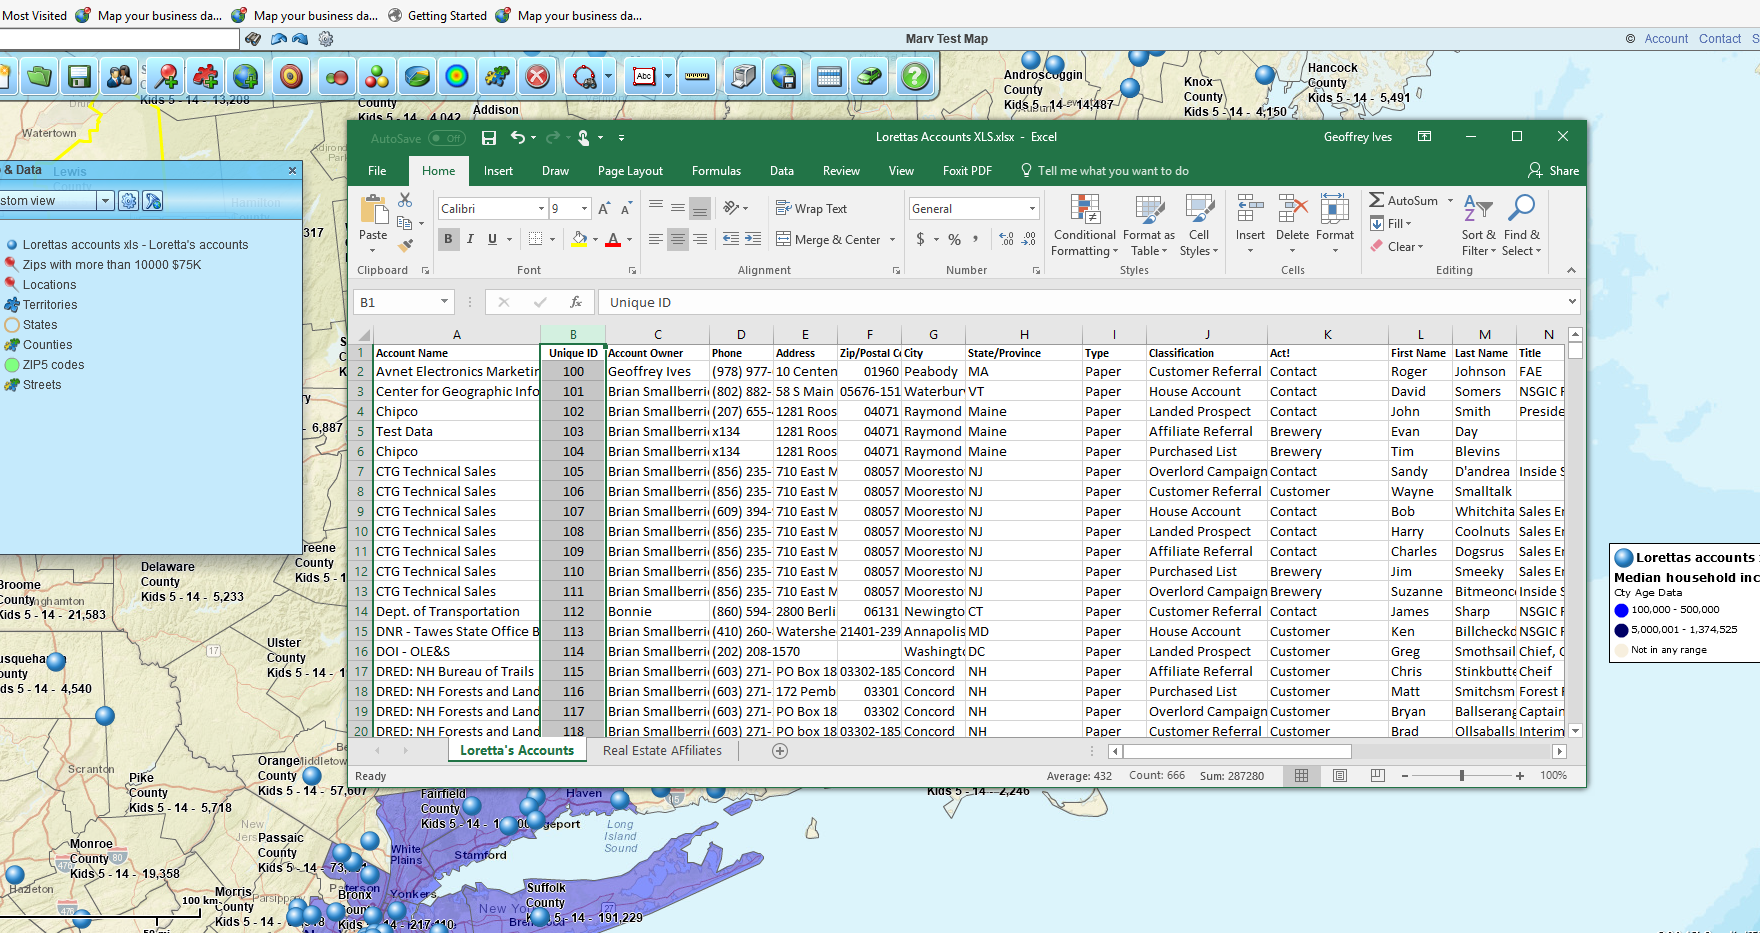Apply yellow fill color swatch
This screenshot has height=933, width=1760.
(579, 239)
